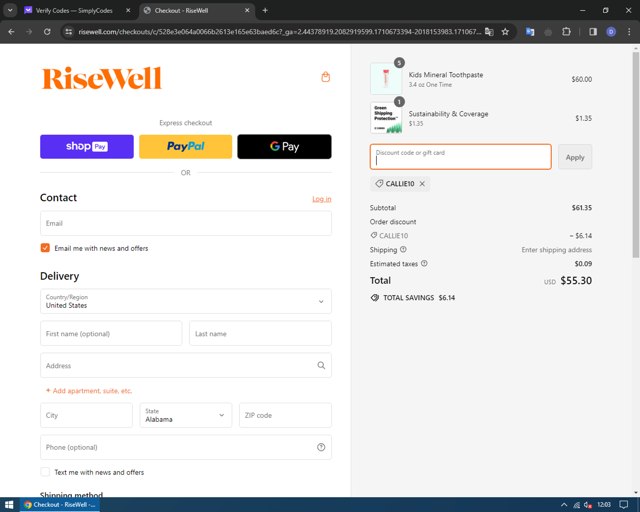Open the browser extensions puzzle icon
Image resolution: width=640 pixels, height=512 pixels.
click(x=567, y=31)
